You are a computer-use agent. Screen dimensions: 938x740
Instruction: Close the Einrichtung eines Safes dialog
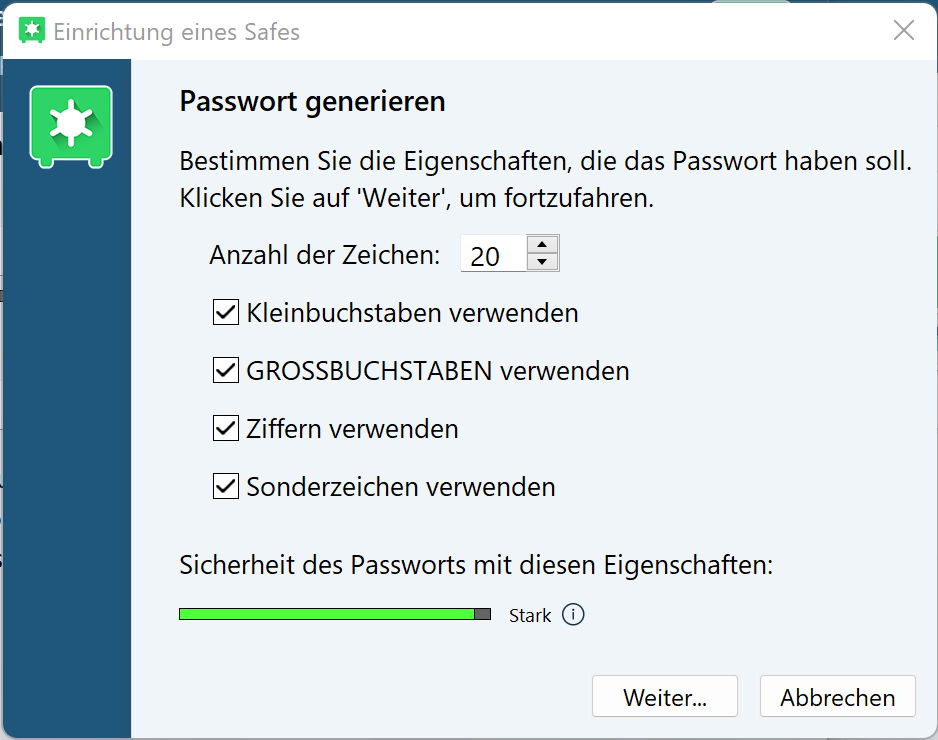pos(904,31)
